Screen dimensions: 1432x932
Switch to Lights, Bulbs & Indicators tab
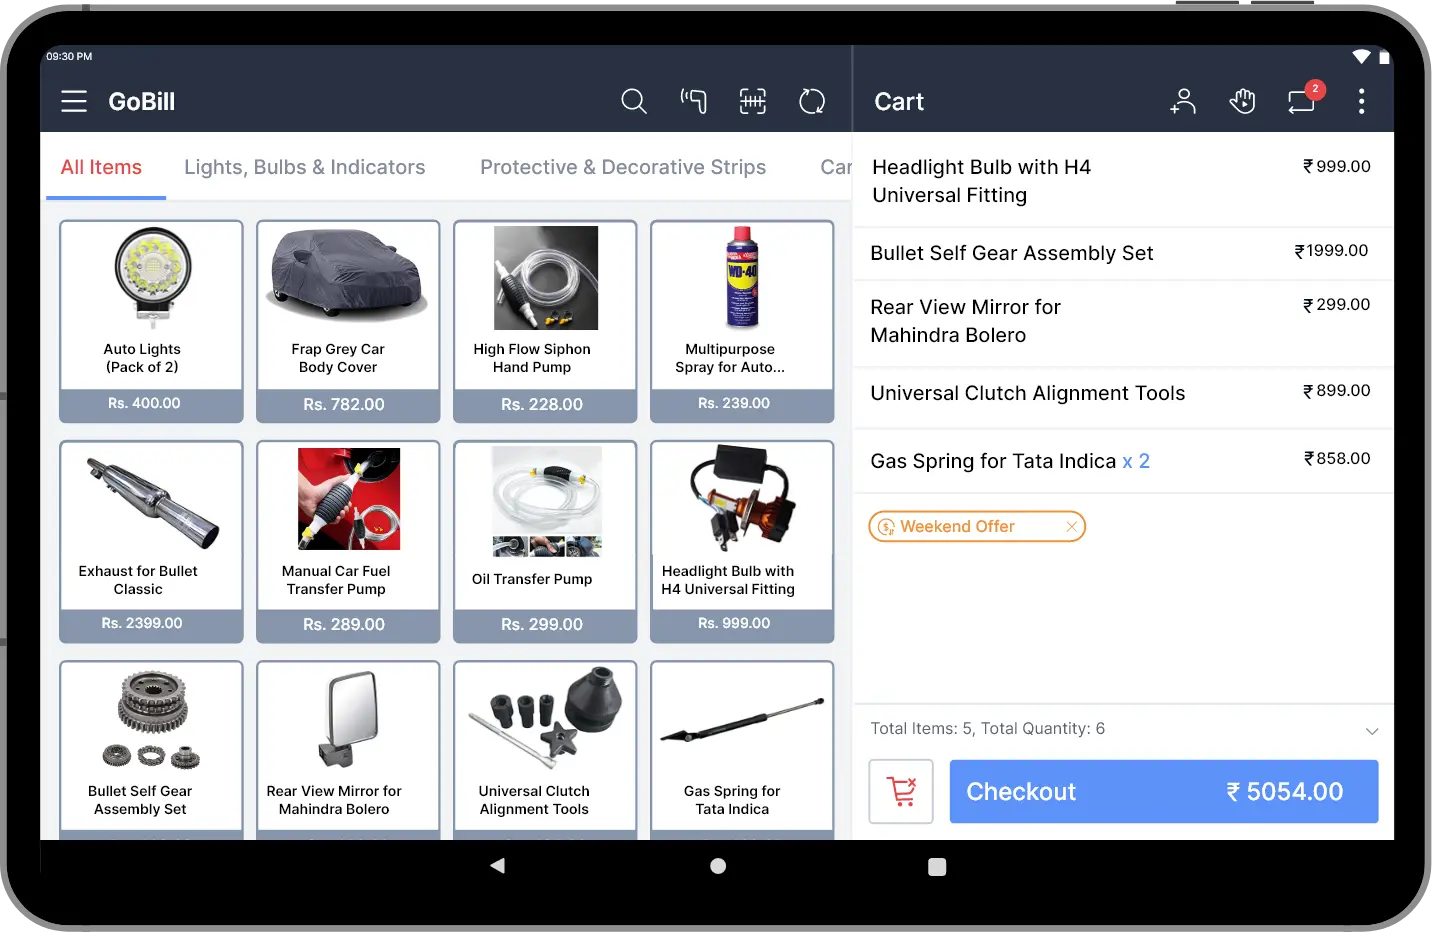(305, 167)
